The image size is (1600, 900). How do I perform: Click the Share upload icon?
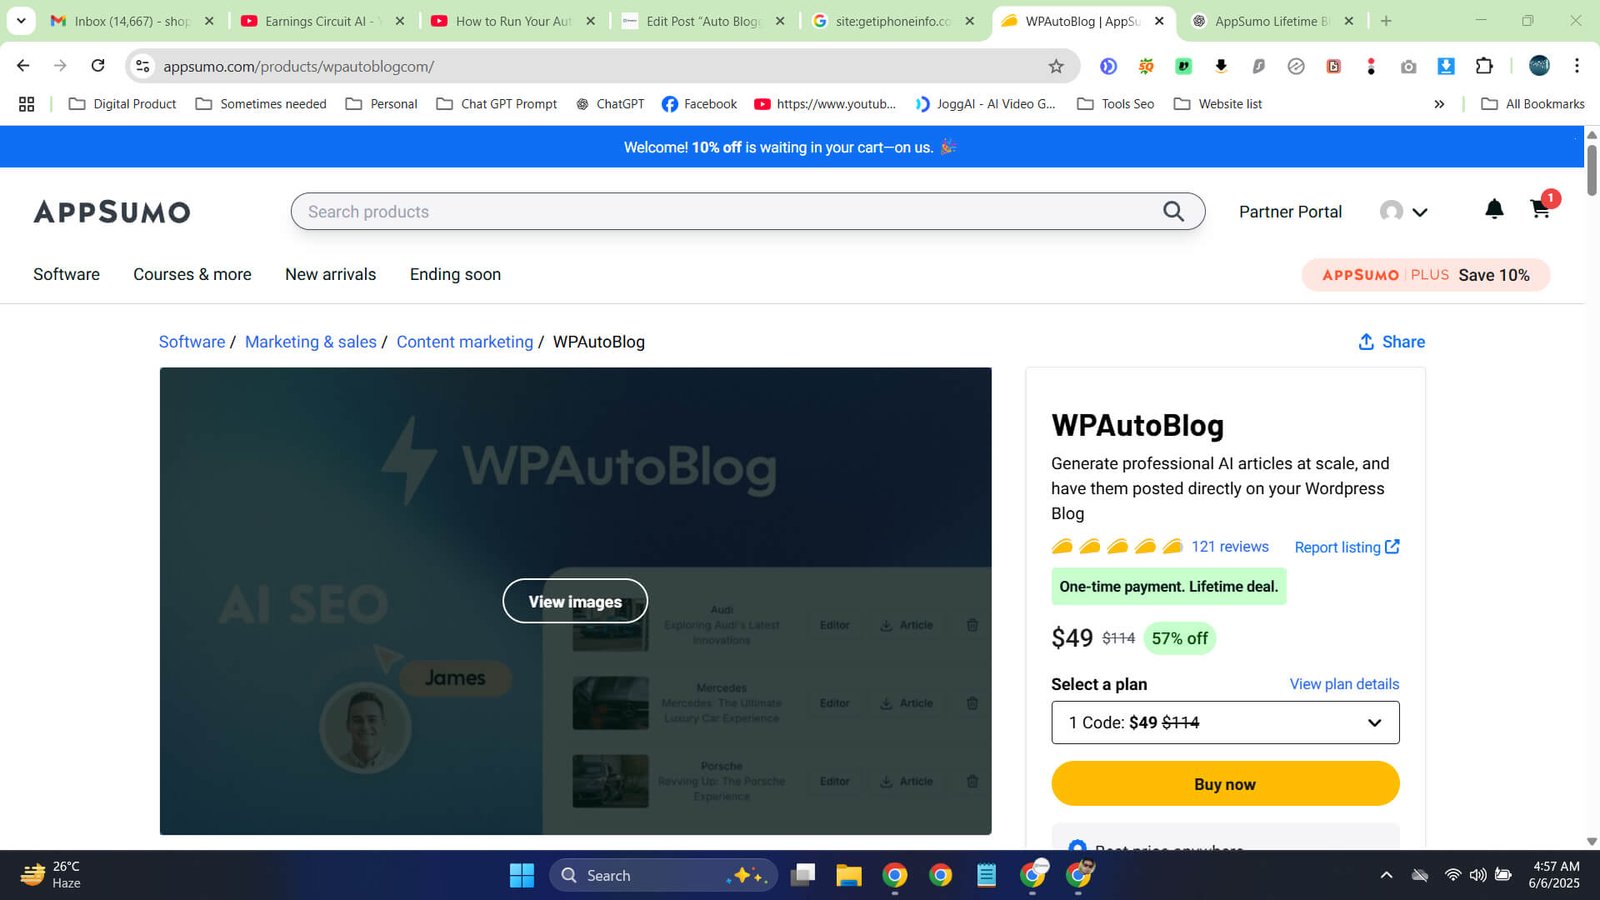[x=1366, y=342]
